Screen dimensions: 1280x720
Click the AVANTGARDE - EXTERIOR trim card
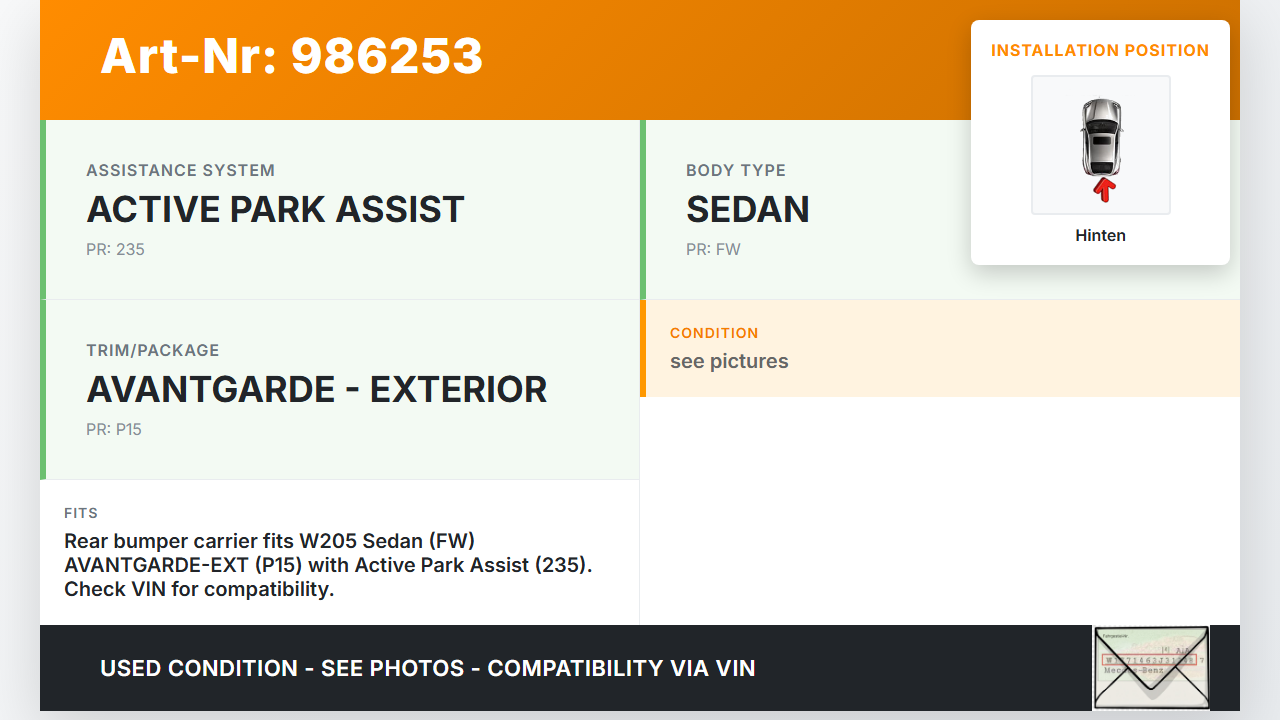point(340,390)
